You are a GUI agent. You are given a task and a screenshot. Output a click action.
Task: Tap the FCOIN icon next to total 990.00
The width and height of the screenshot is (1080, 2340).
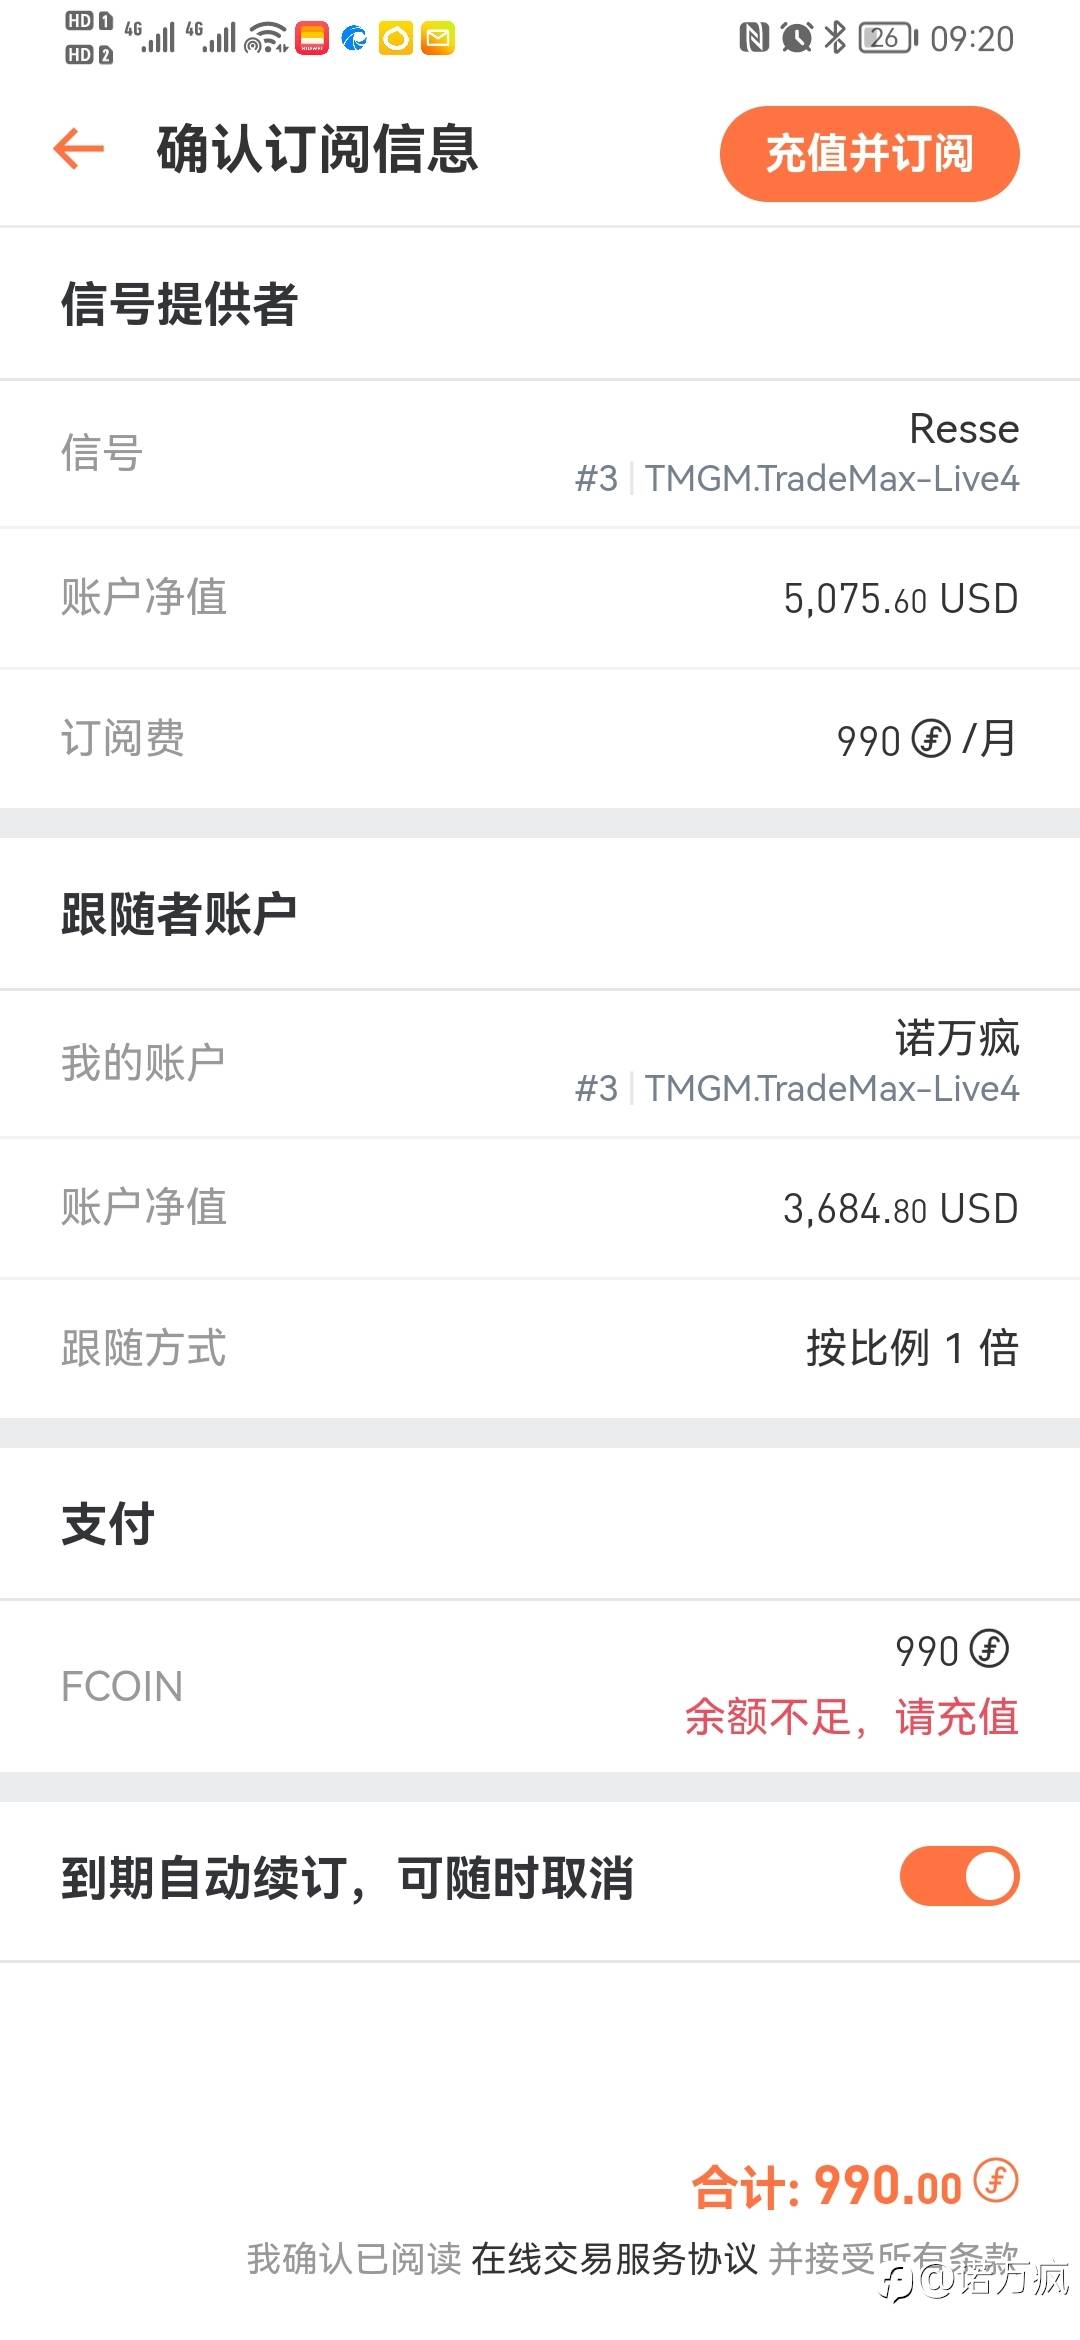(996, 2180)
